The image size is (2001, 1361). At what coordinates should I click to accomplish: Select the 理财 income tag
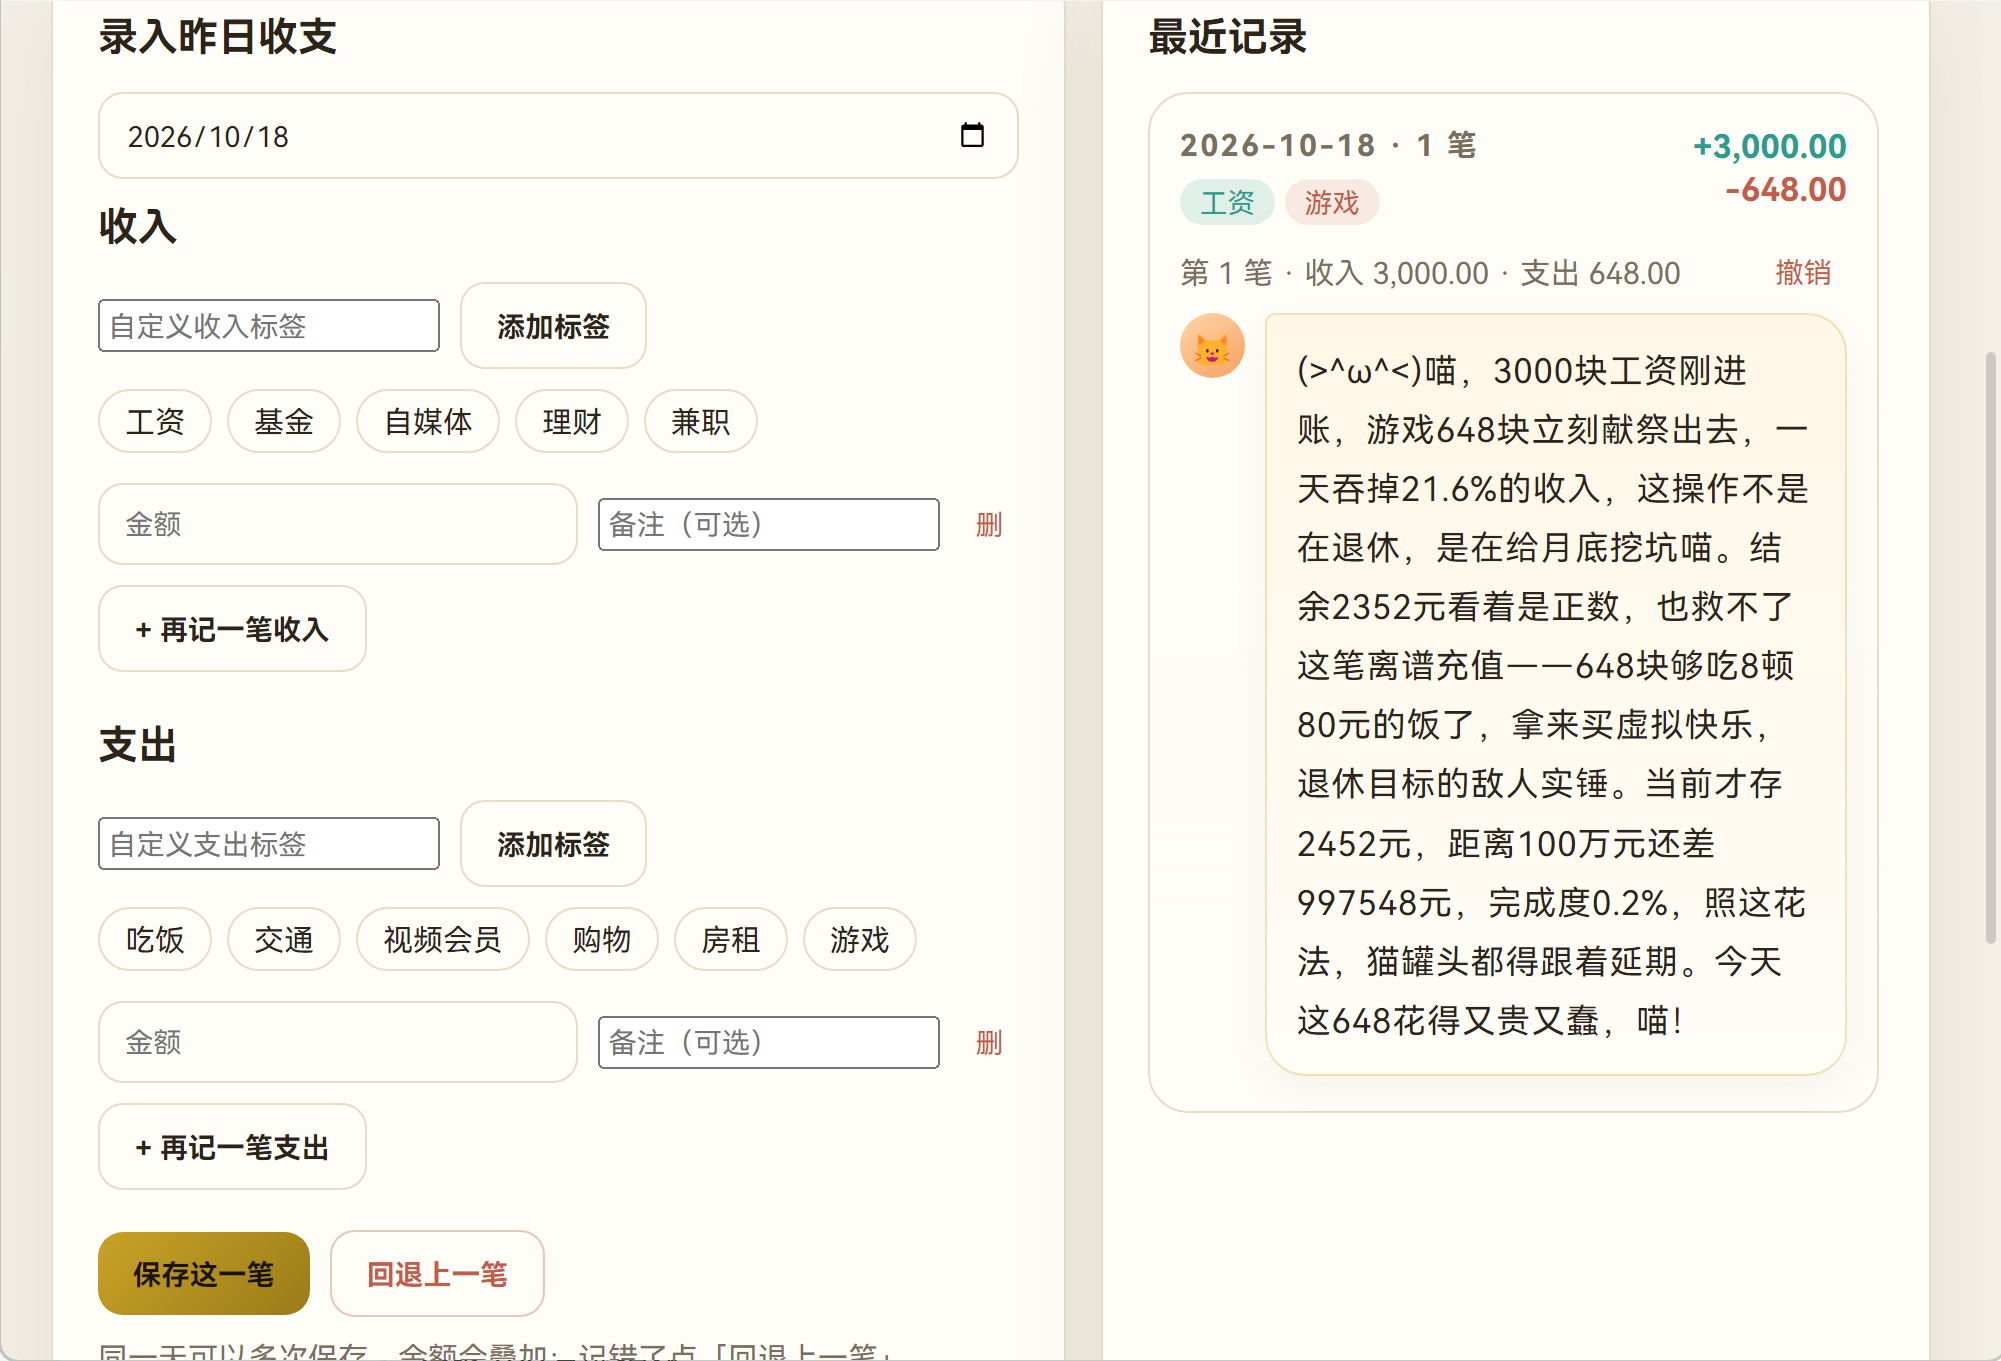point(572,421)
